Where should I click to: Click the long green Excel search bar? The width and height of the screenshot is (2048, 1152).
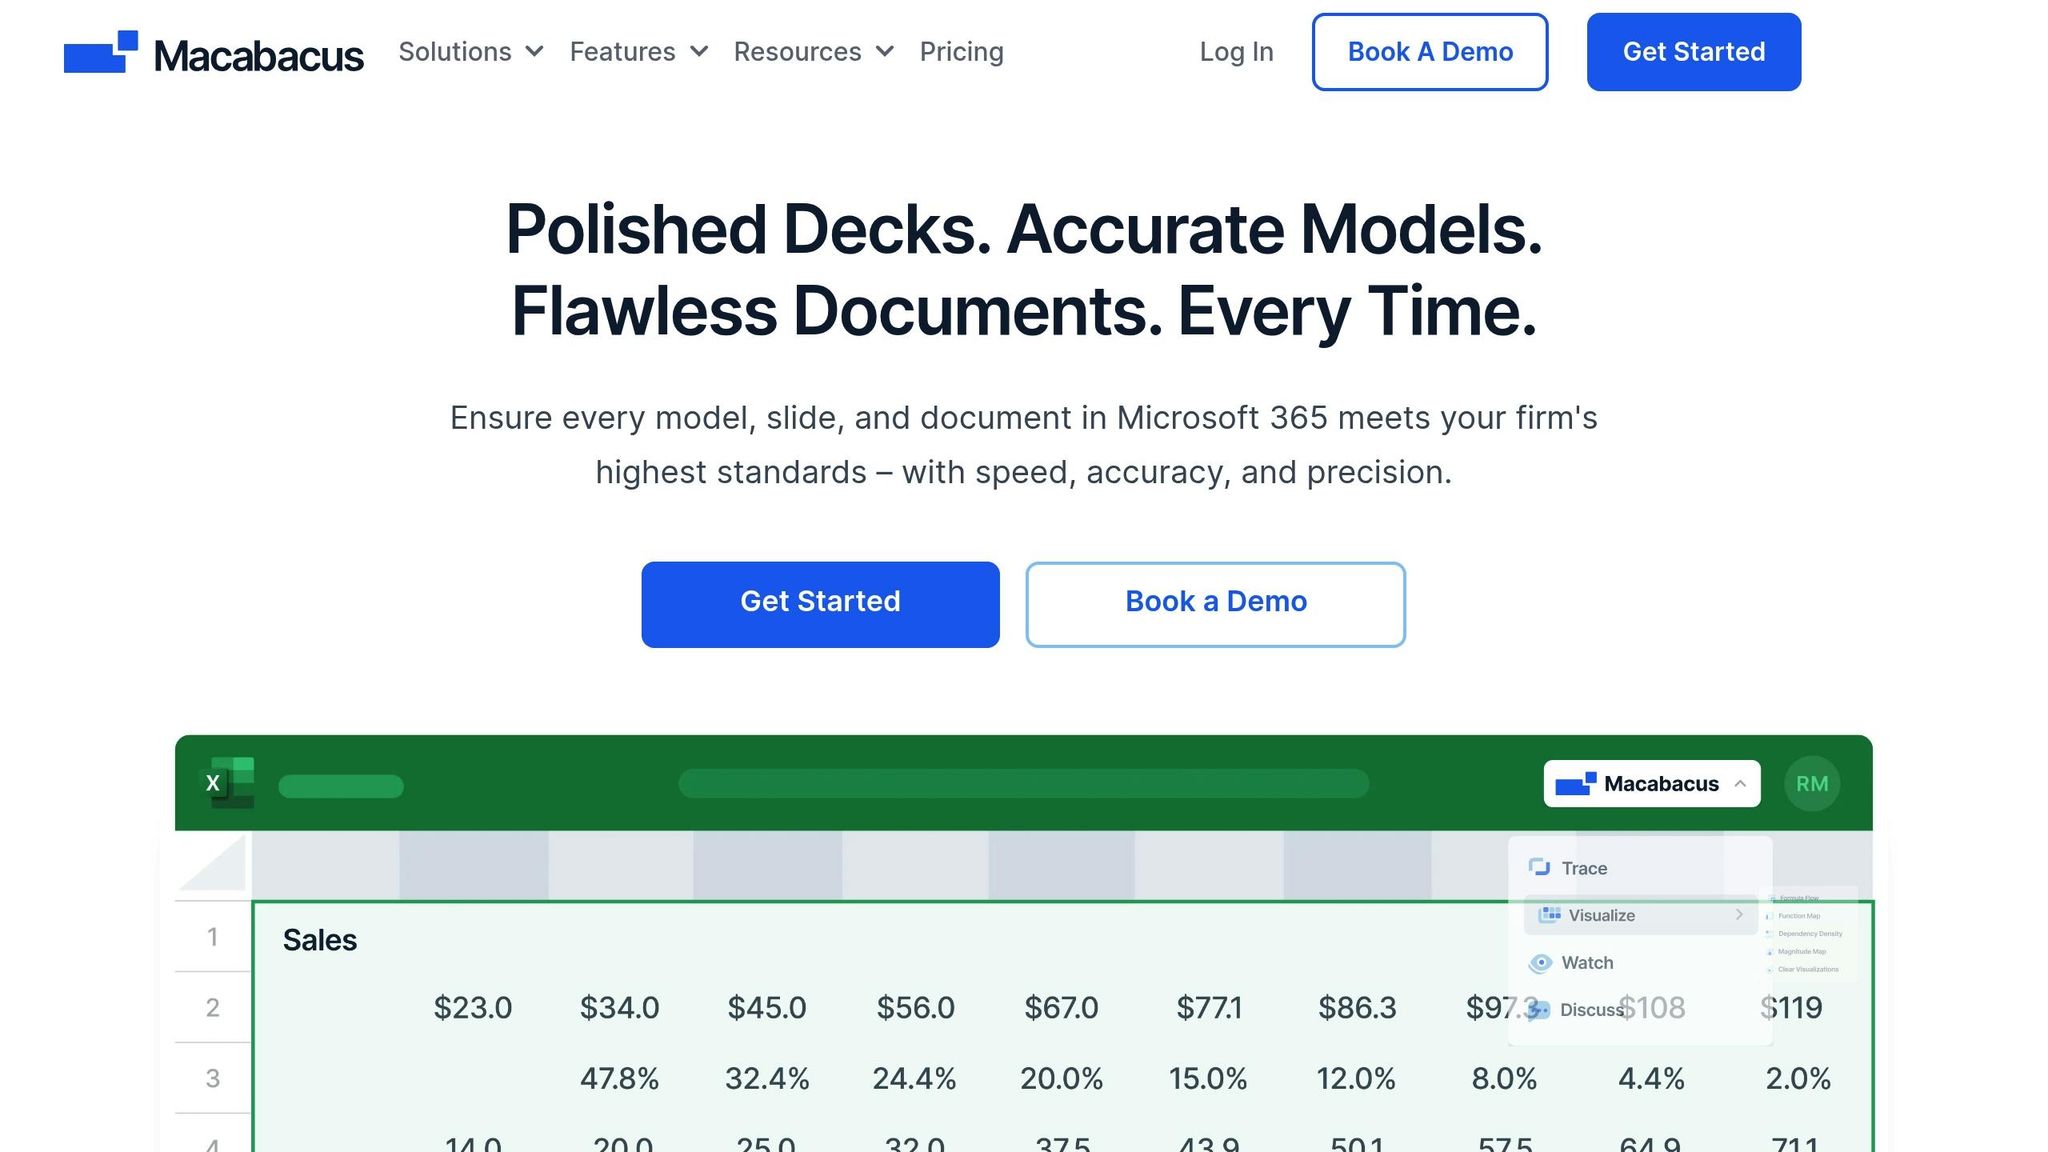pyautogui.click(x=1023, y=783)
